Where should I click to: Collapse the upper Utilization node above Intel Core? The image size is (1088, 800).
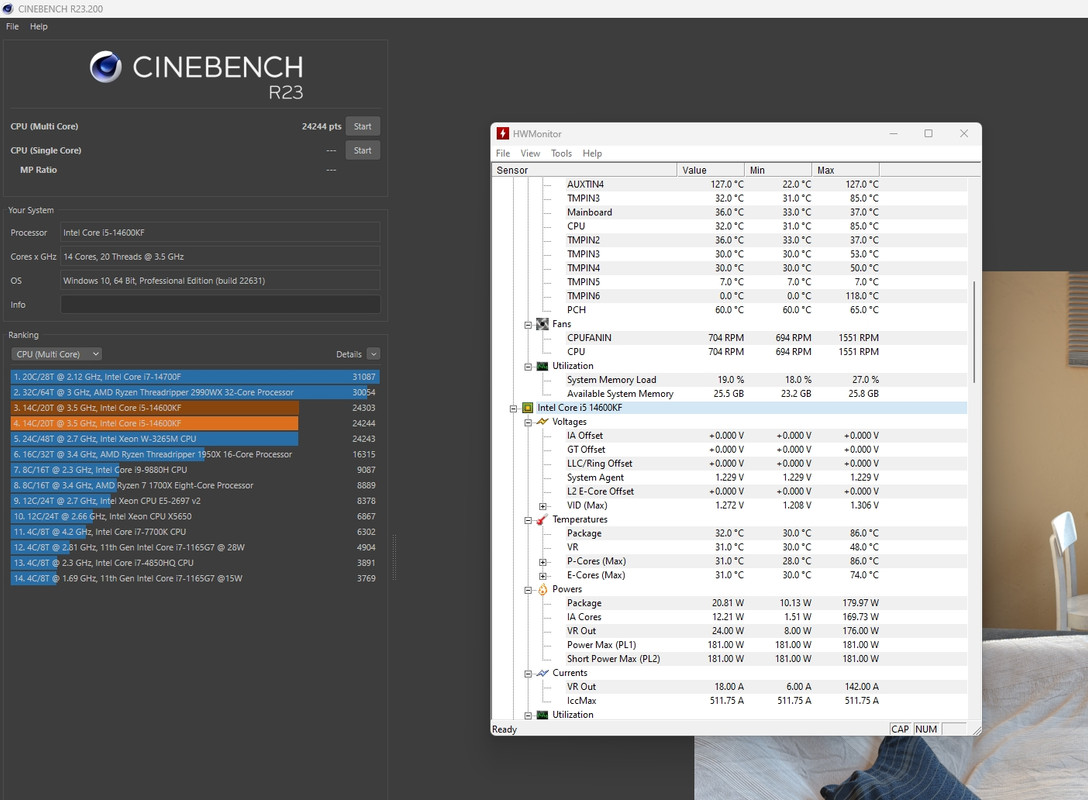[x=528, y=366]
